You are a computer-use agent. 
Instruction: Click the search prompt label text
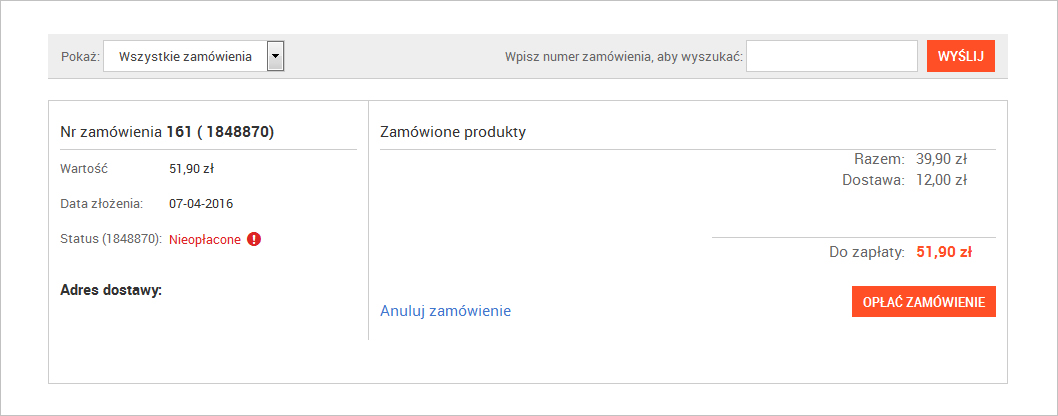point(623,57)
